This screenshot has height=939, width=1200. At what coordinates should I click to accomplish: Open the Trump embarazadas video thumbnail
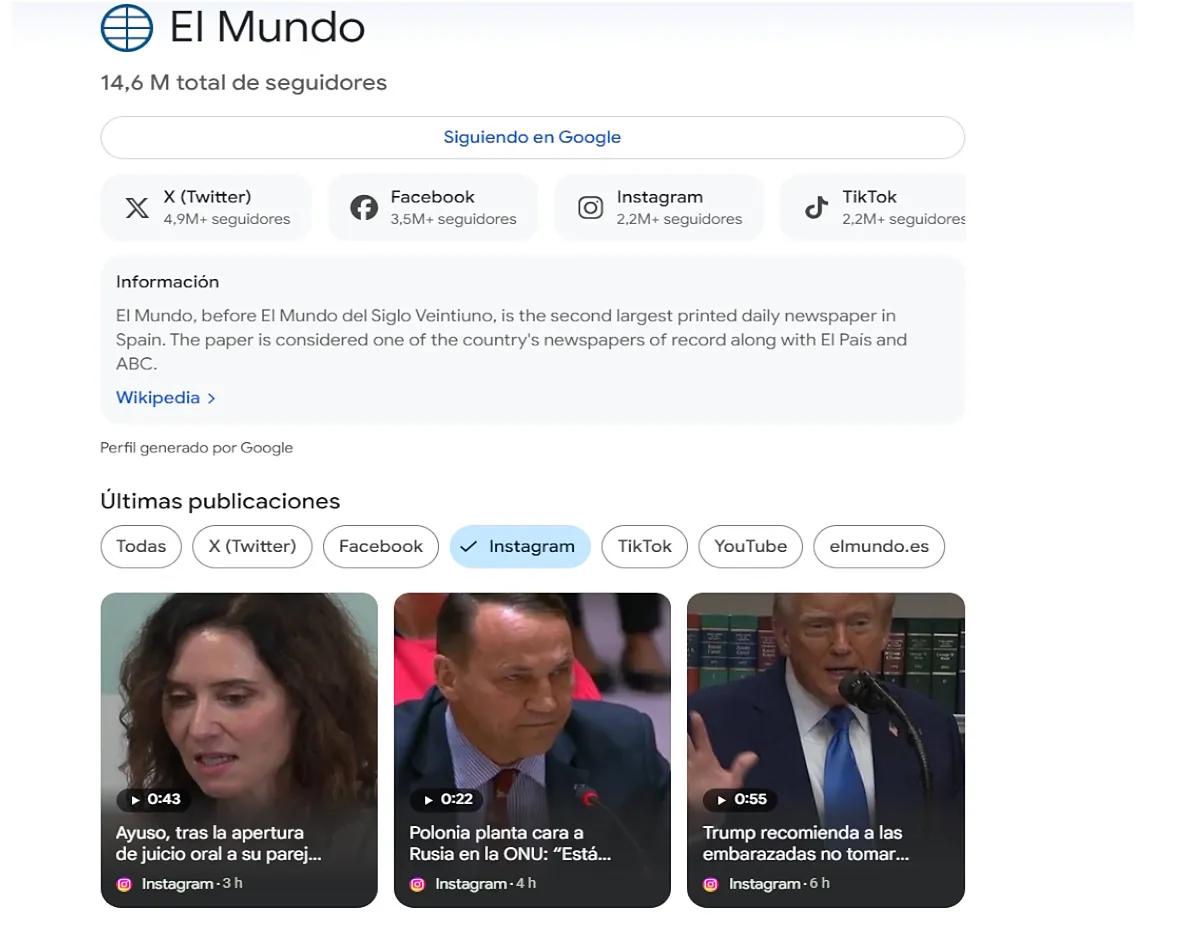click(826, 750)
